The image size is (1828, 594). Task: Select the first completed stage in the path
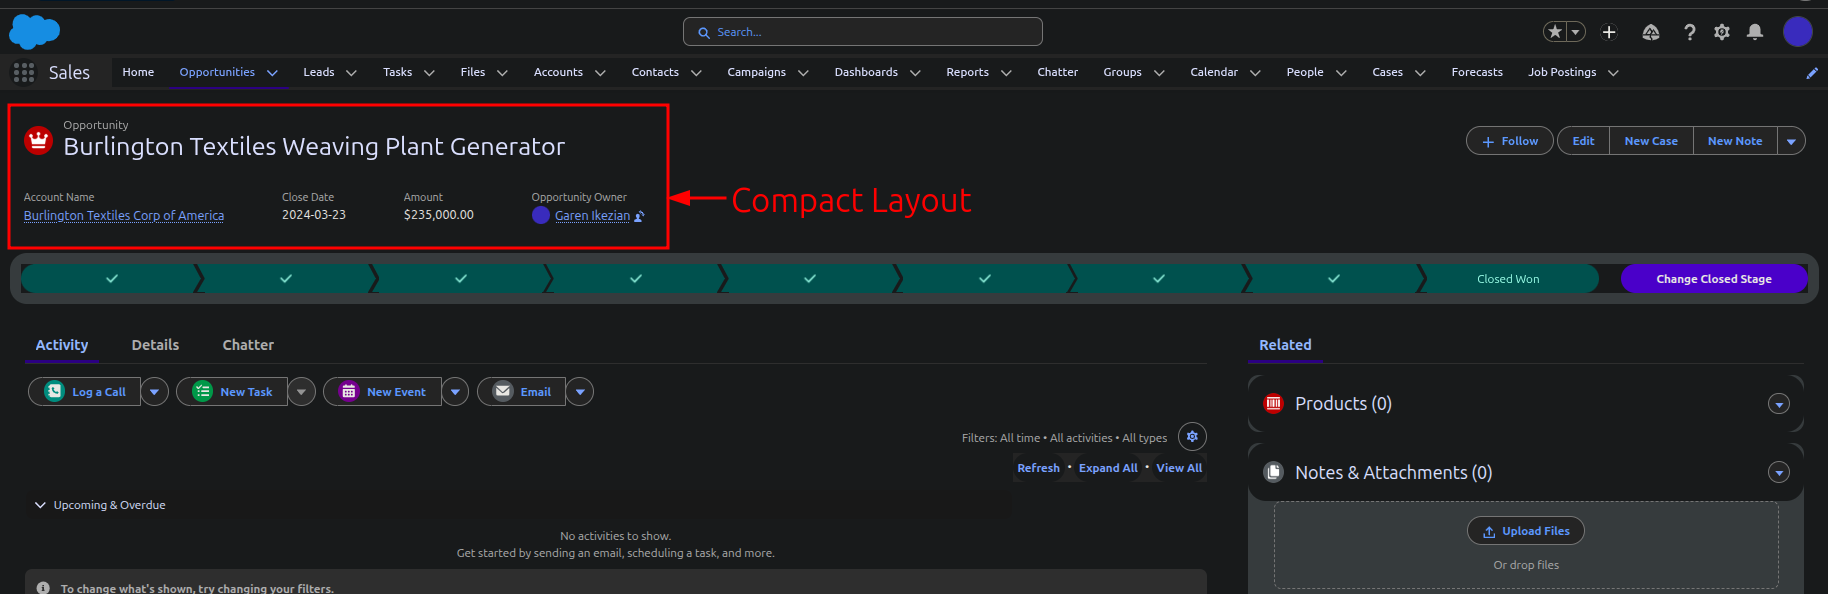pos(112,279)
